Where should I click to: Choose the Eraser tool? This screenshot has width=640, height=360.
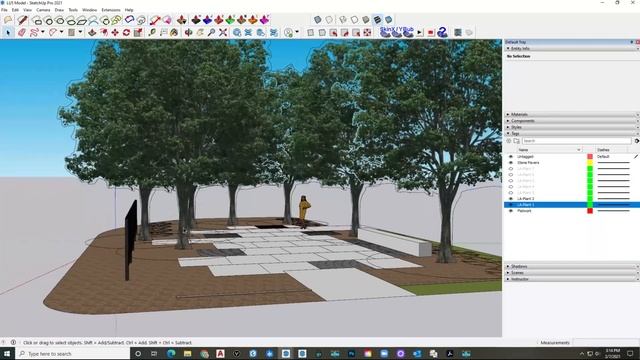pos(22,32)
